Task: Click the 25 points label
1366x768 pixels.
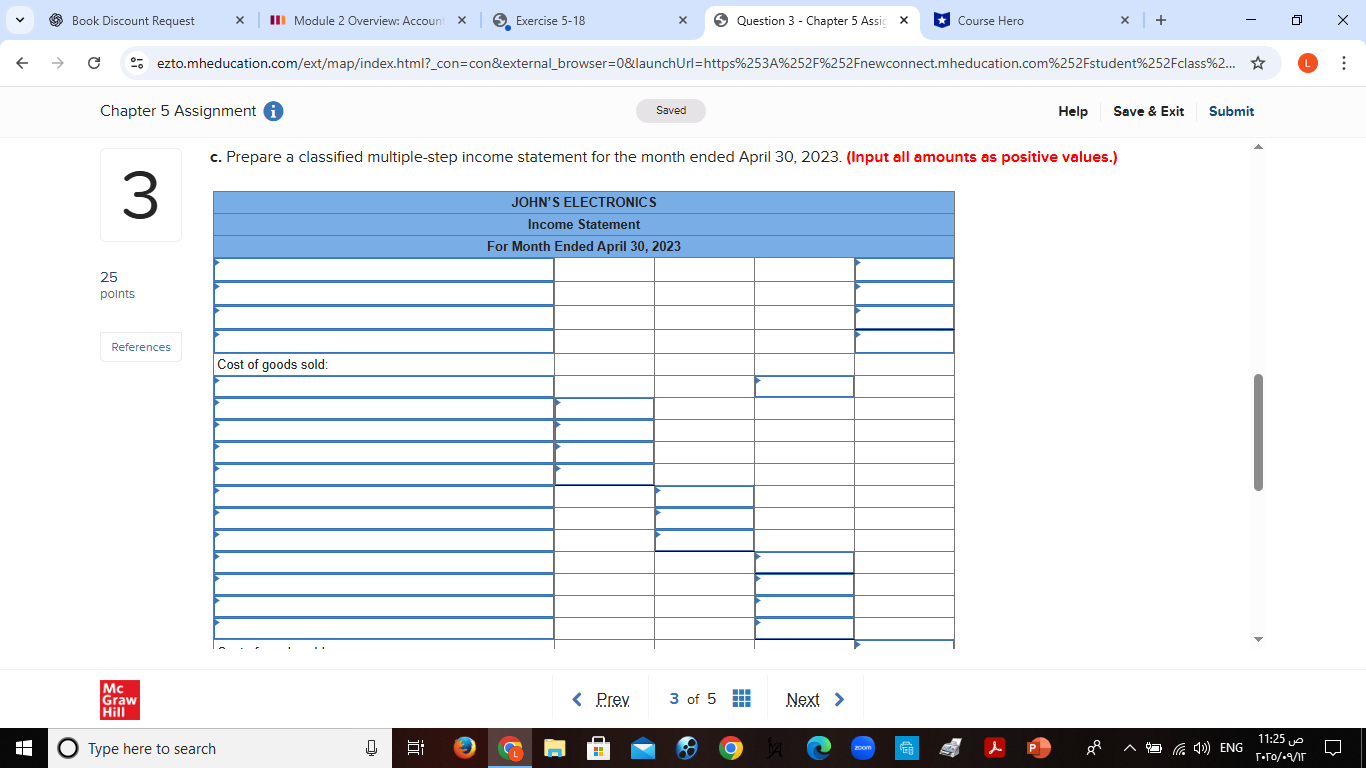Action: coord(117,285)
